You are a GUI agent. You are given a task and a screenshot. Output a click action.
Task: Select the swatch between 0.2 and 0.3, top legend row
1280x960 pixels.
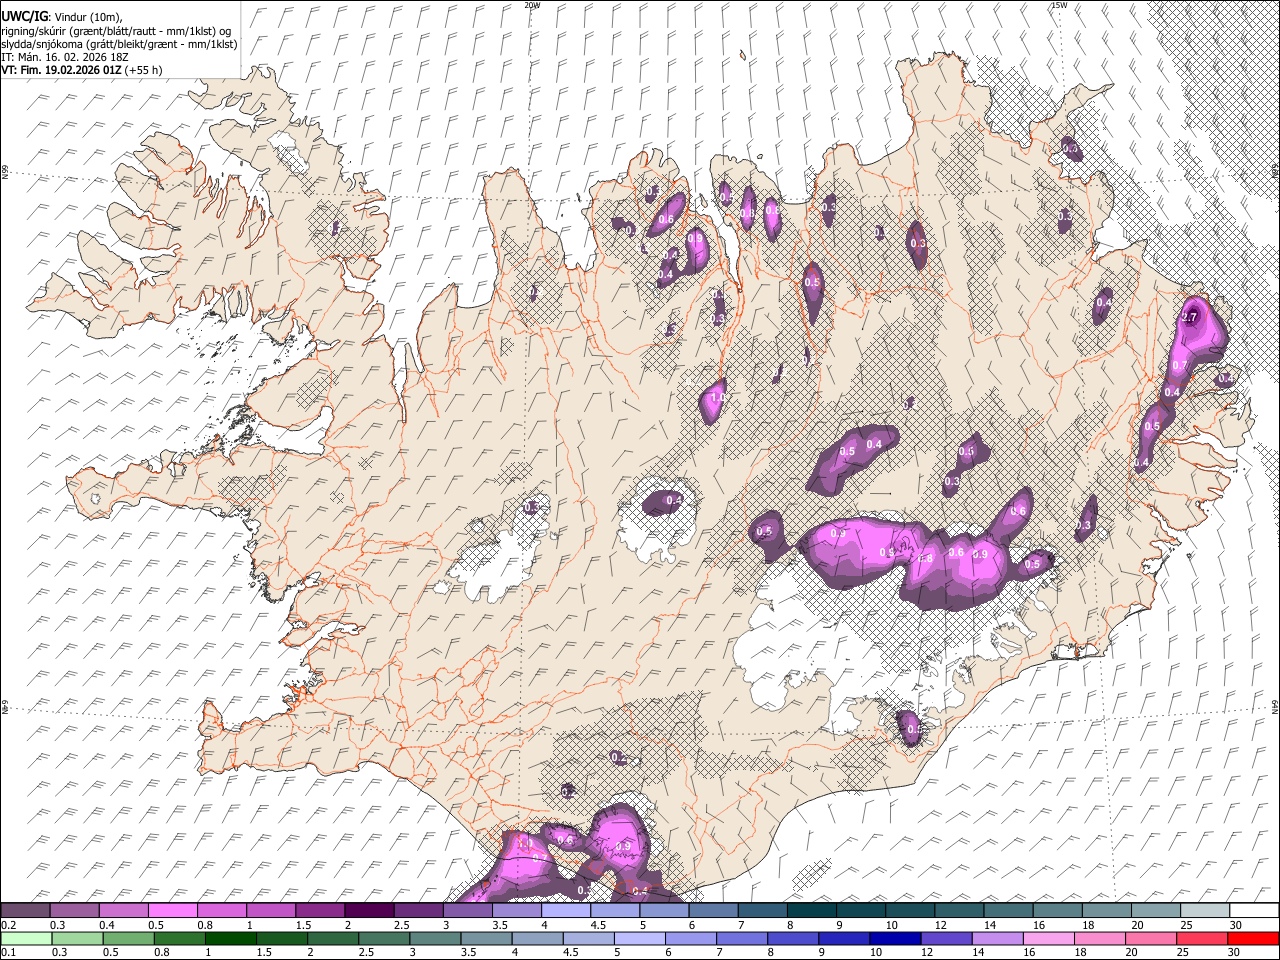click(25, 911)
